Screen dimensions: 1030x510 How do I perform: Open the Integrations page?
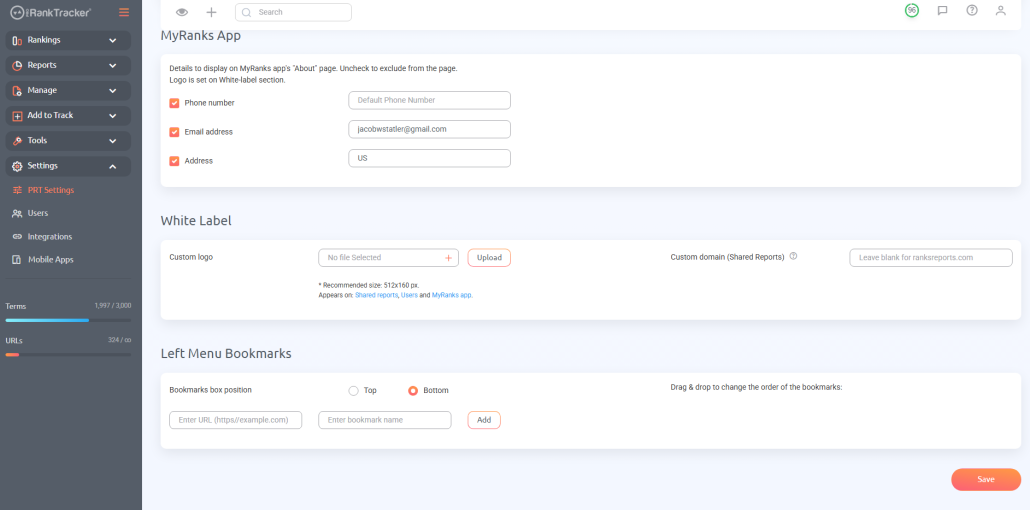(50, 237)
